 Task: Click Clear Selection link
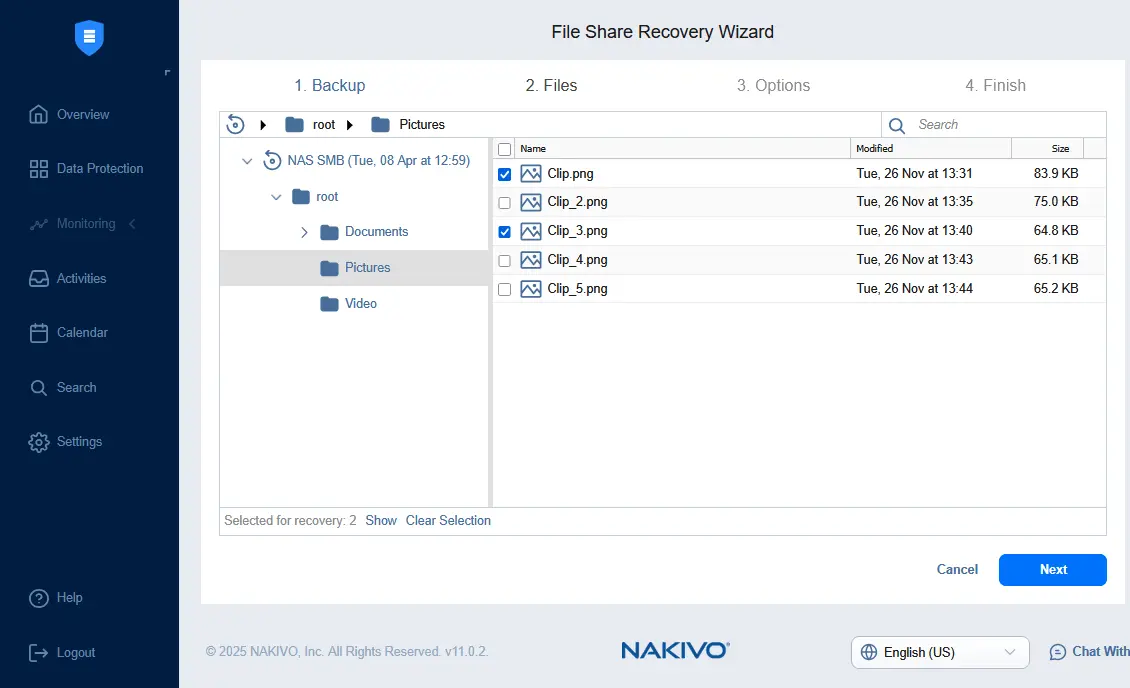[x=448, y=521]
